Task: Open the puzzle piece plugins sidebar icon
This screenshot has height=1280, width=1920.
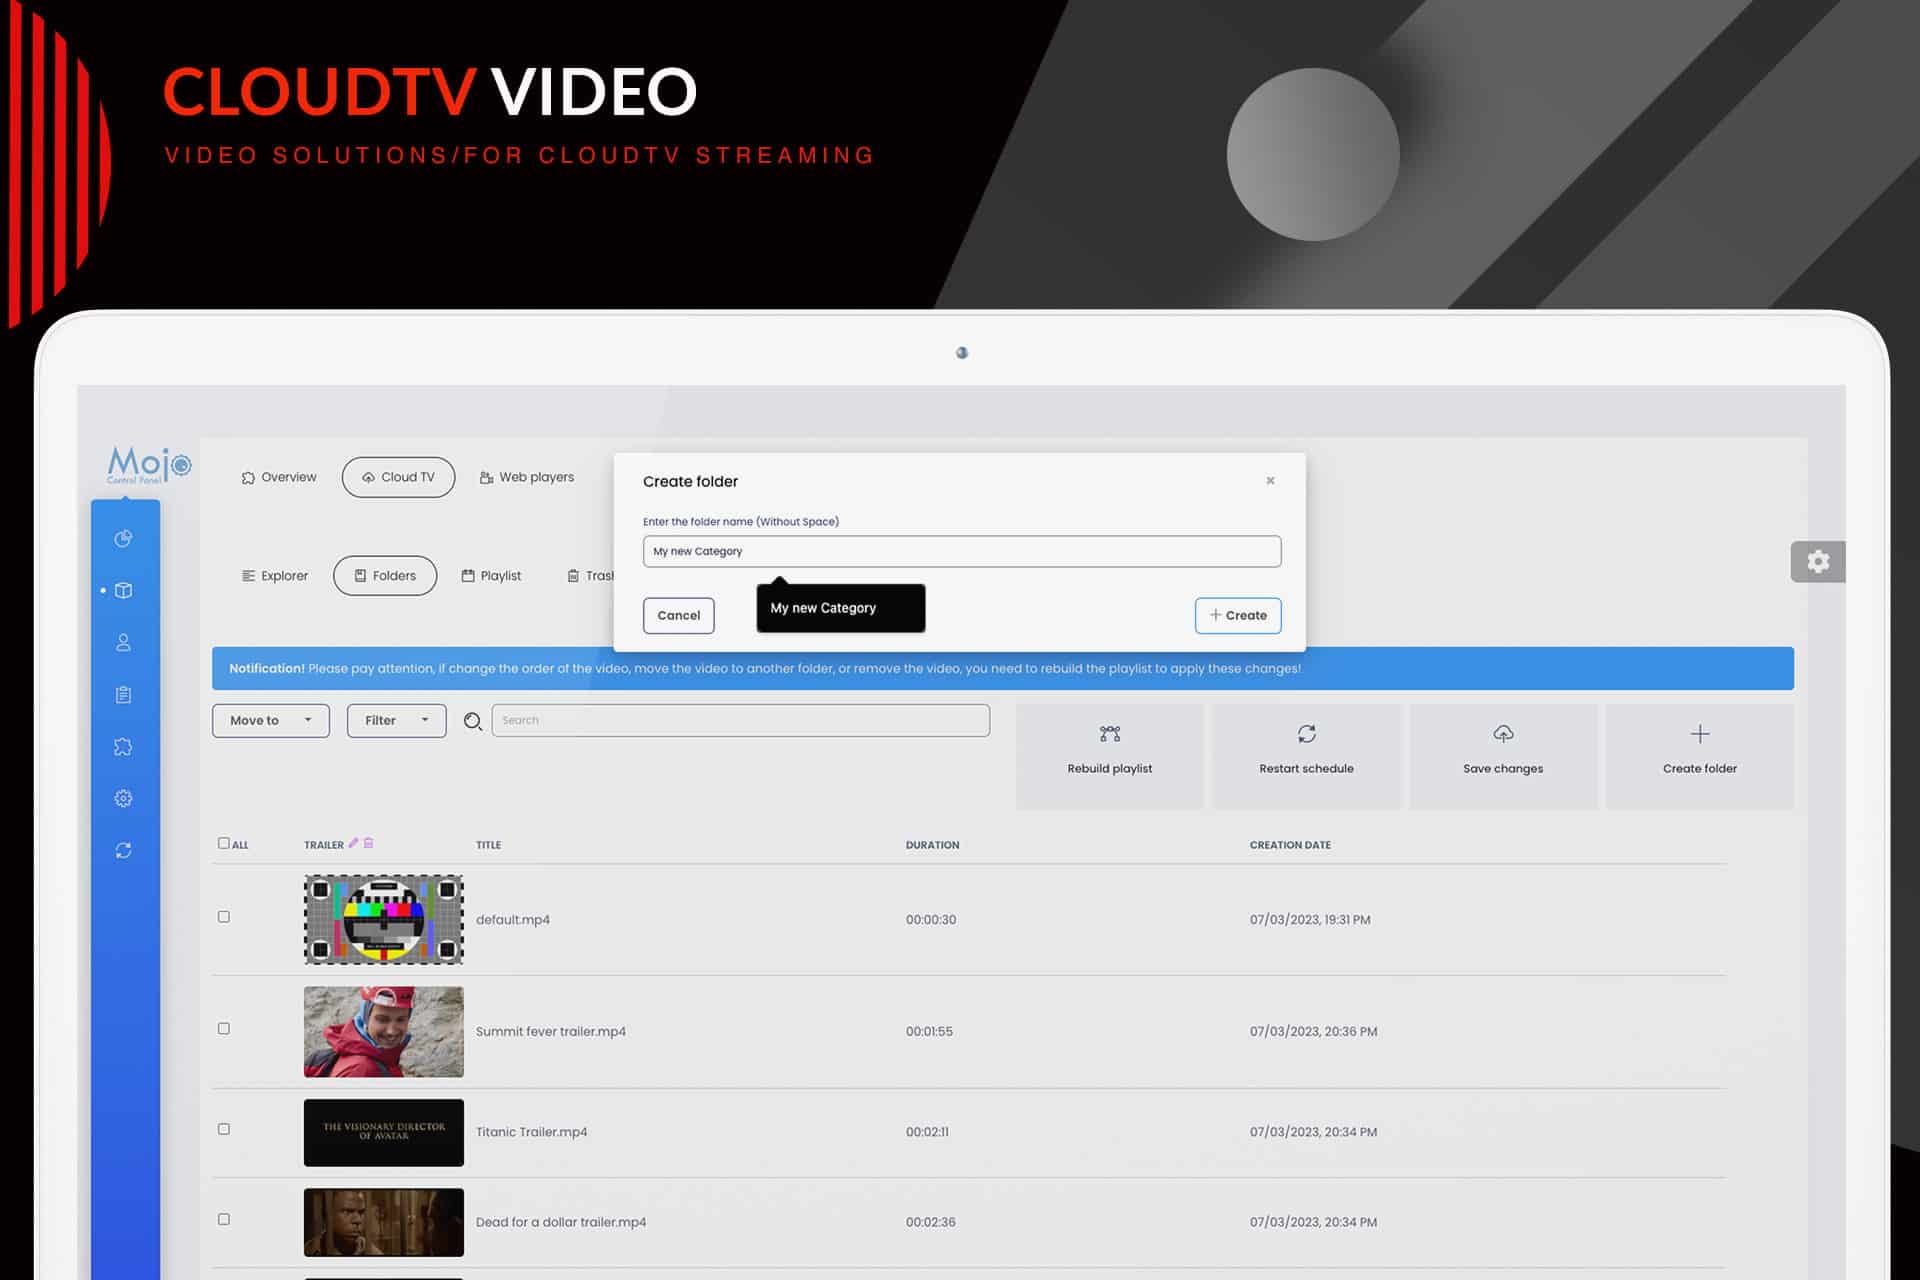Action: click(123, 747)
